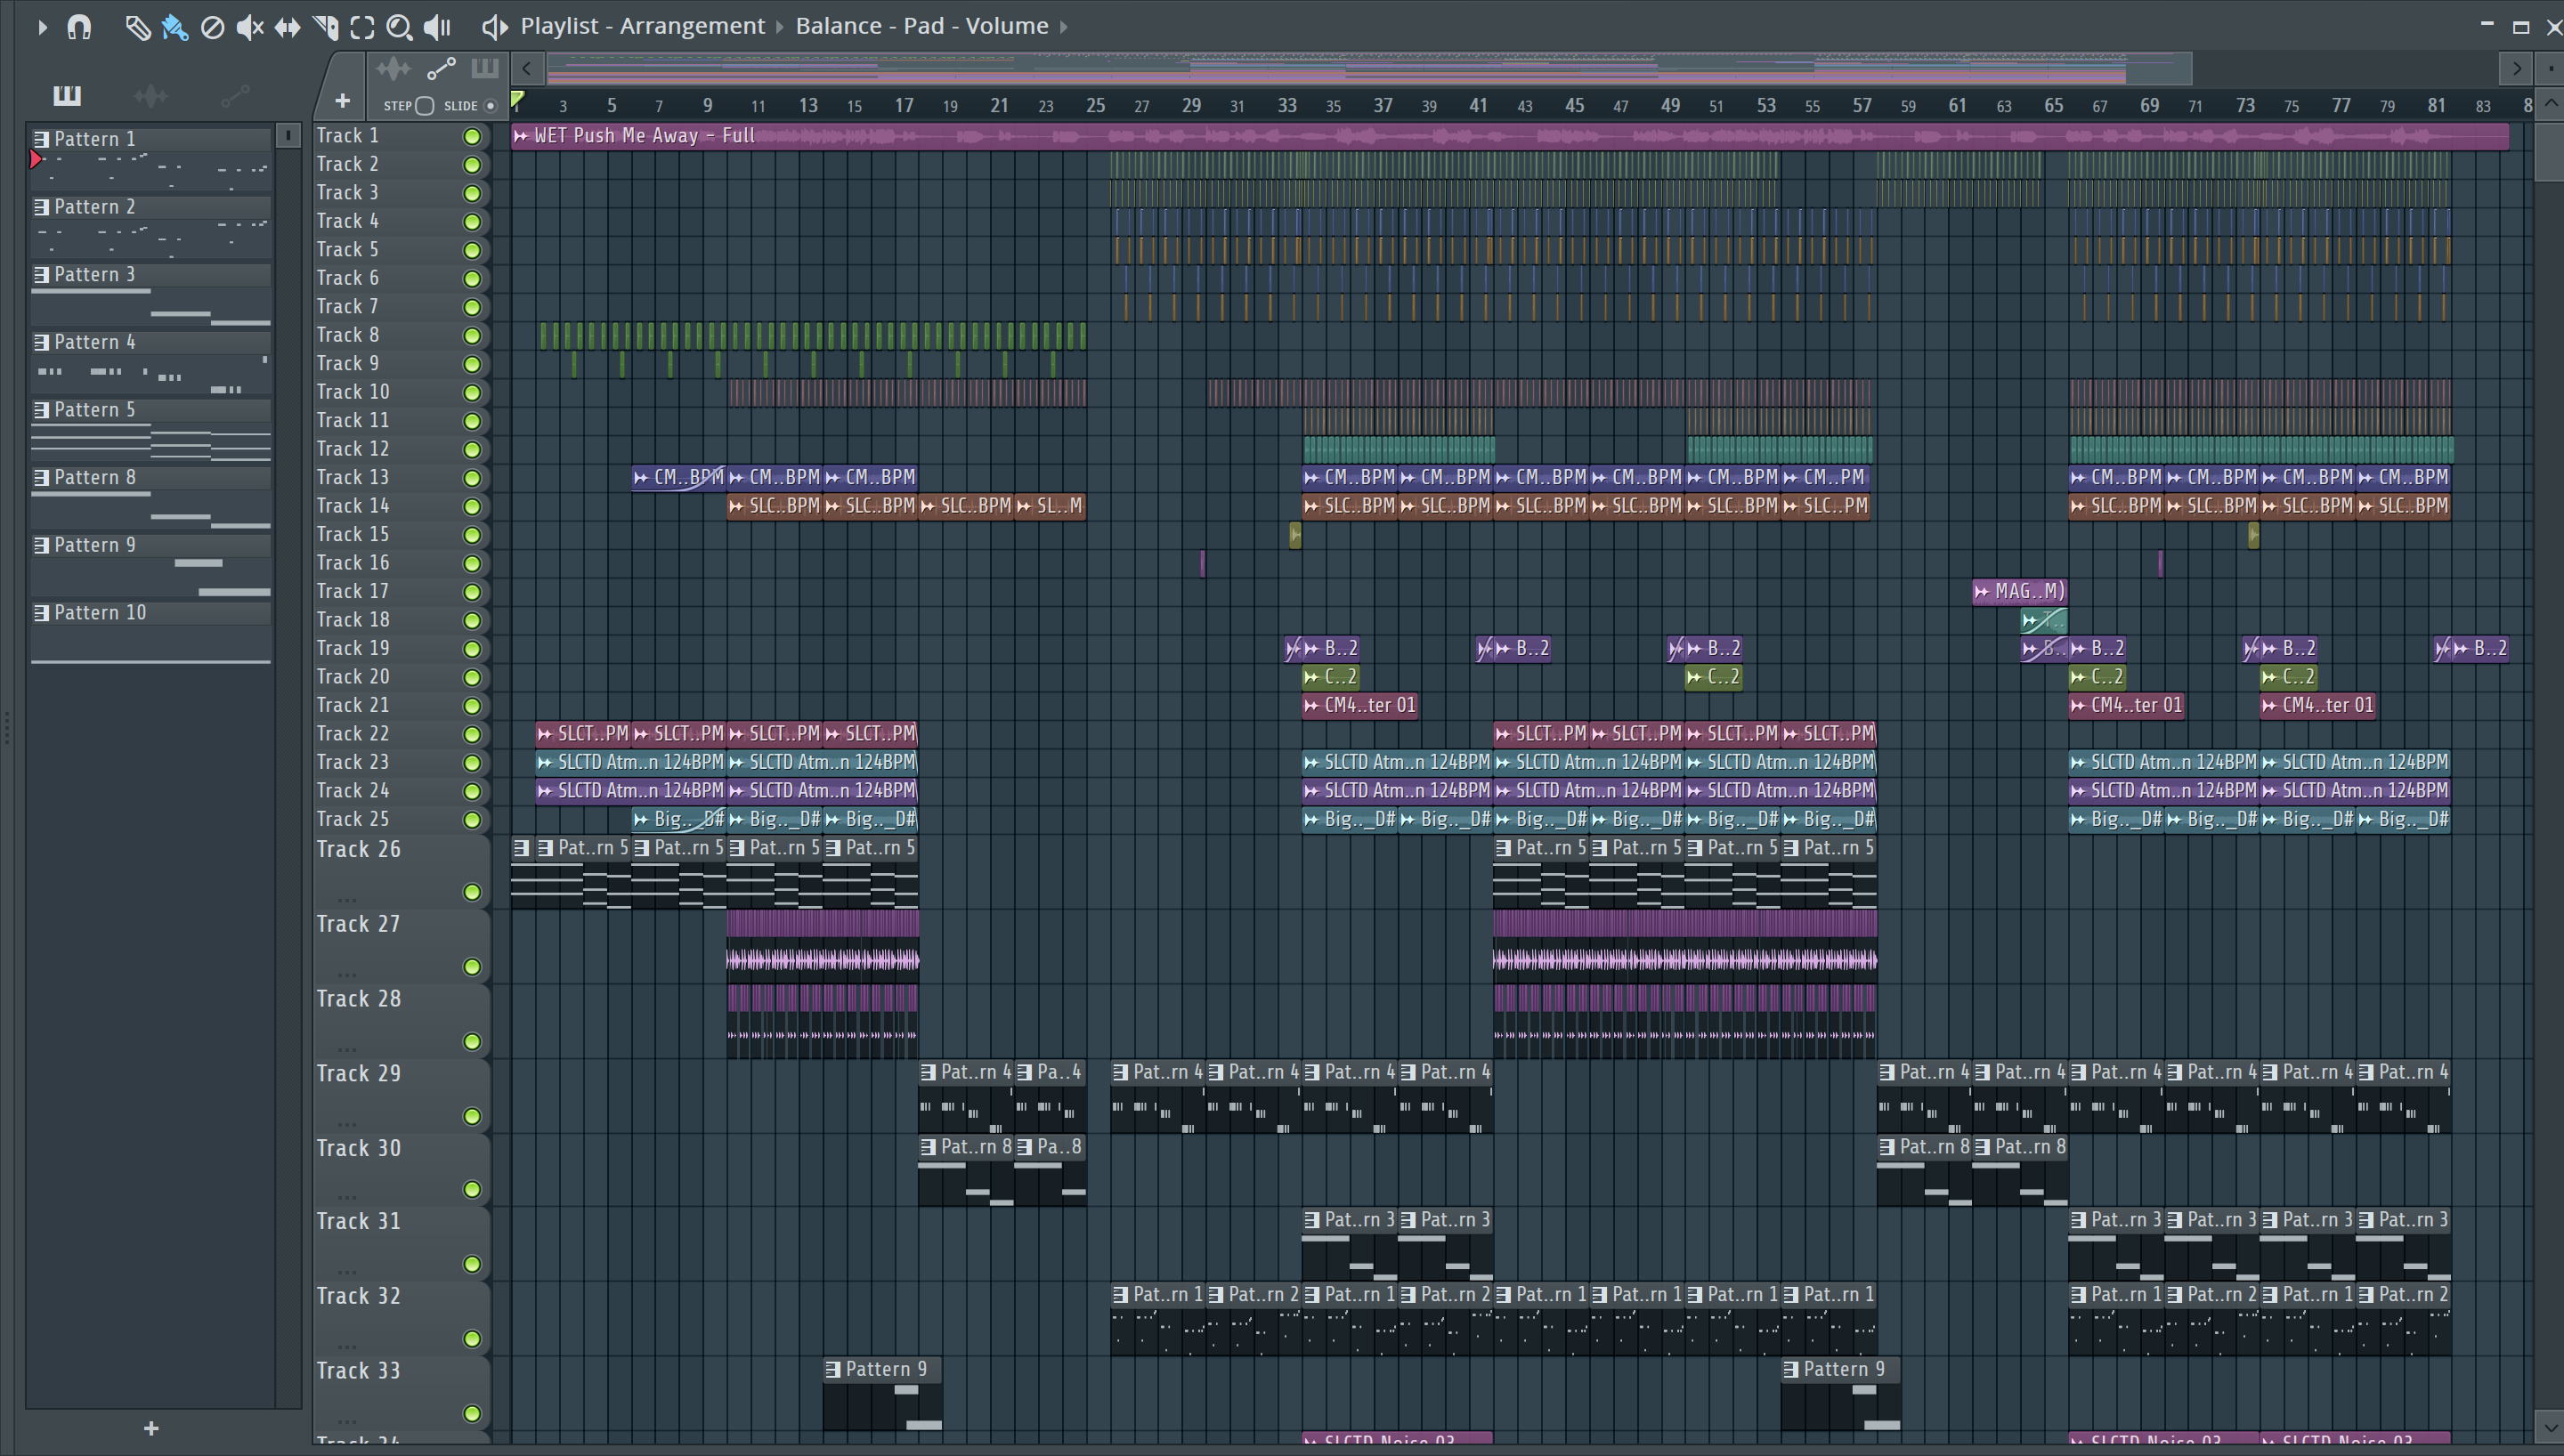Select Pattern 3 in picker
Image resolution: width=2564 pixels, height=1456 pixels.
pyautogui.click(x=151, y=275)
